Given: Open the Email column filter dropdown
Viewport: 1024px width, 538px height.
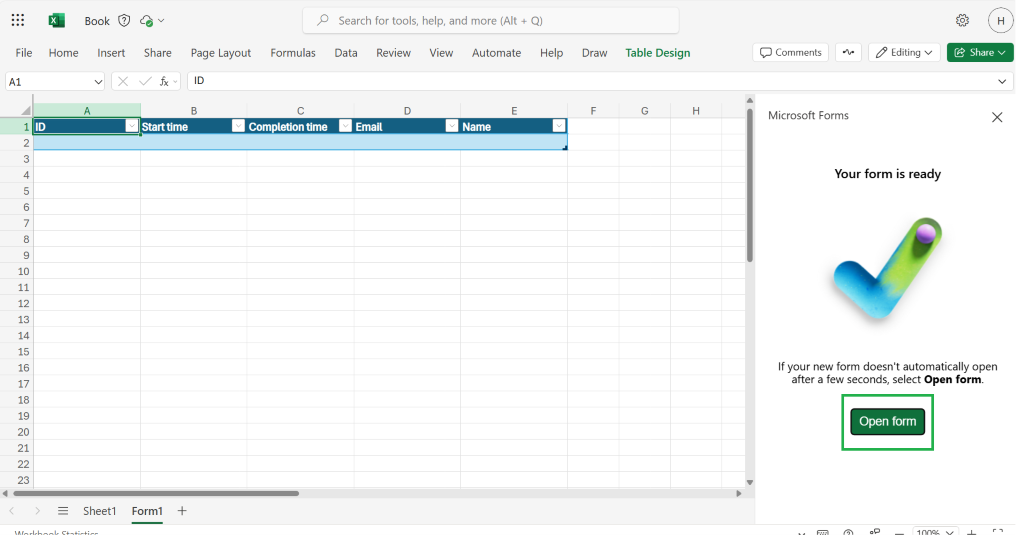Looking at the screenshot, I should pos(451,125).
